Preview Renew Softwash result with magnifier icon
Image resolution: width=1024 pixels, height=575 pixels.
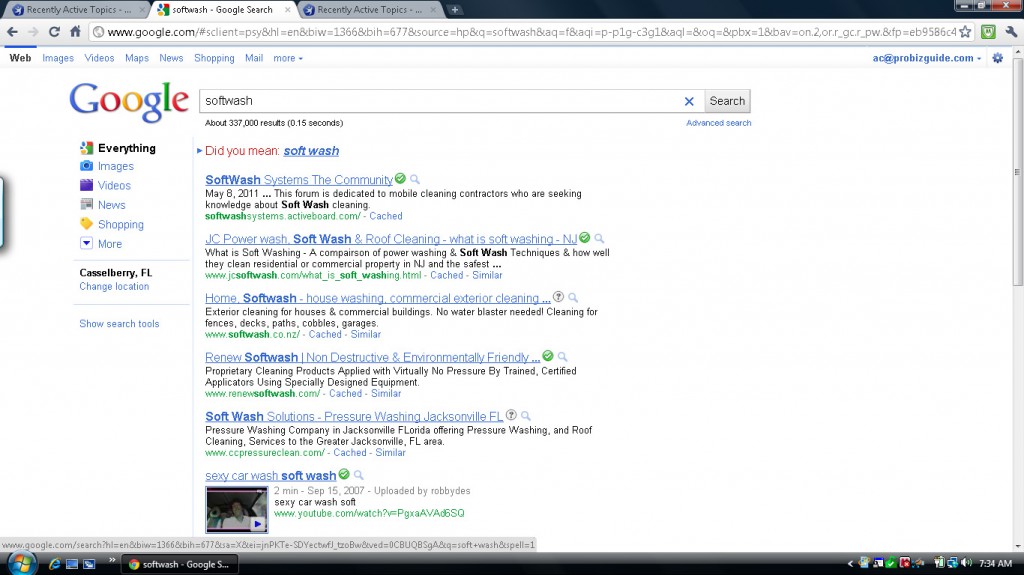pos(562,357)
